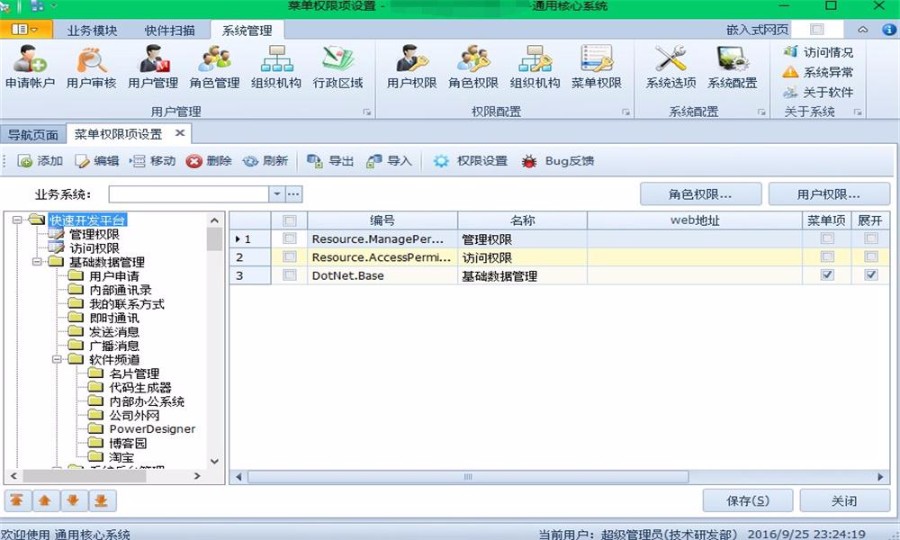Collapse the 快速开发平台 root node
This screenshot has height=540, width=900.
point(17,220)
